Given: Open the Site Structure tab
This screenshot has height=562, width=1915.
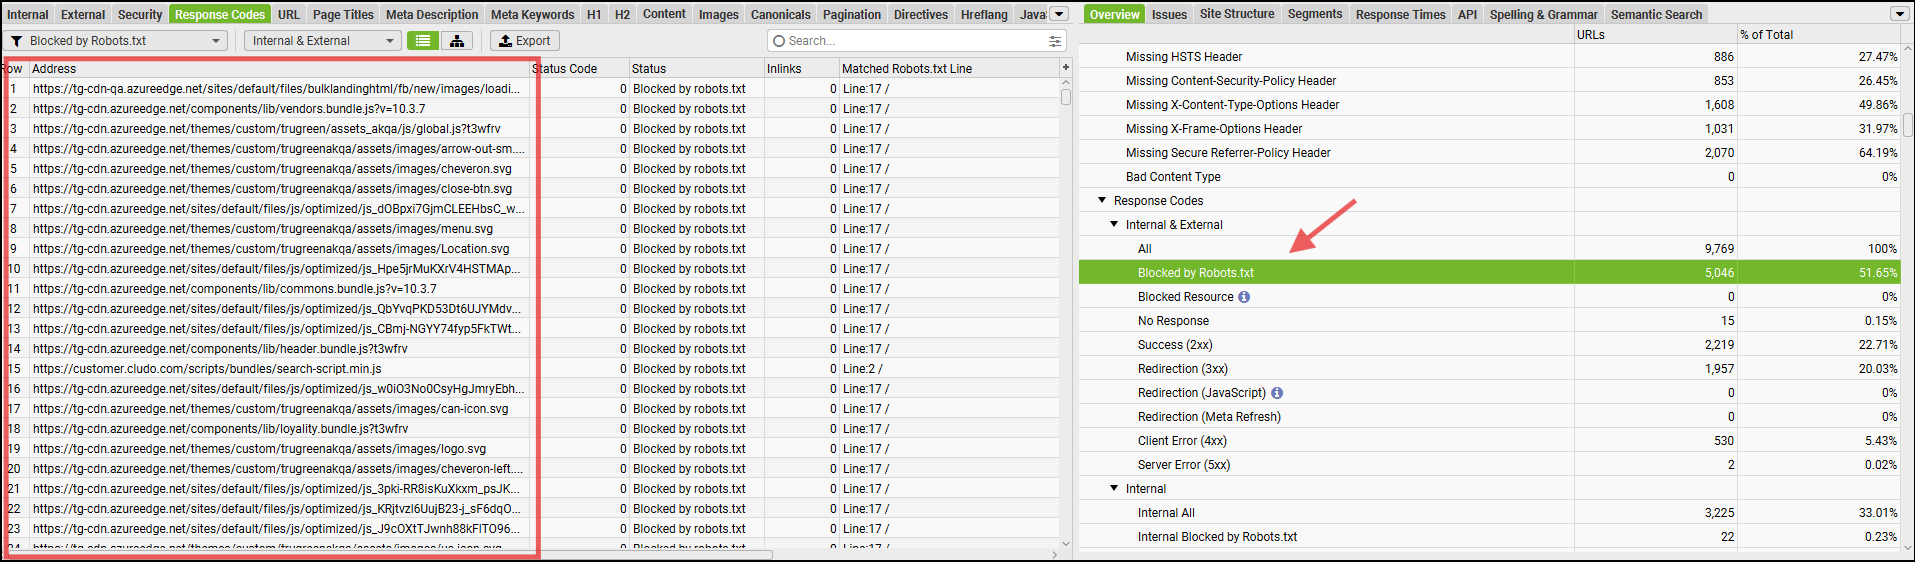Looking at the screenshot, I should (1237, 14).
